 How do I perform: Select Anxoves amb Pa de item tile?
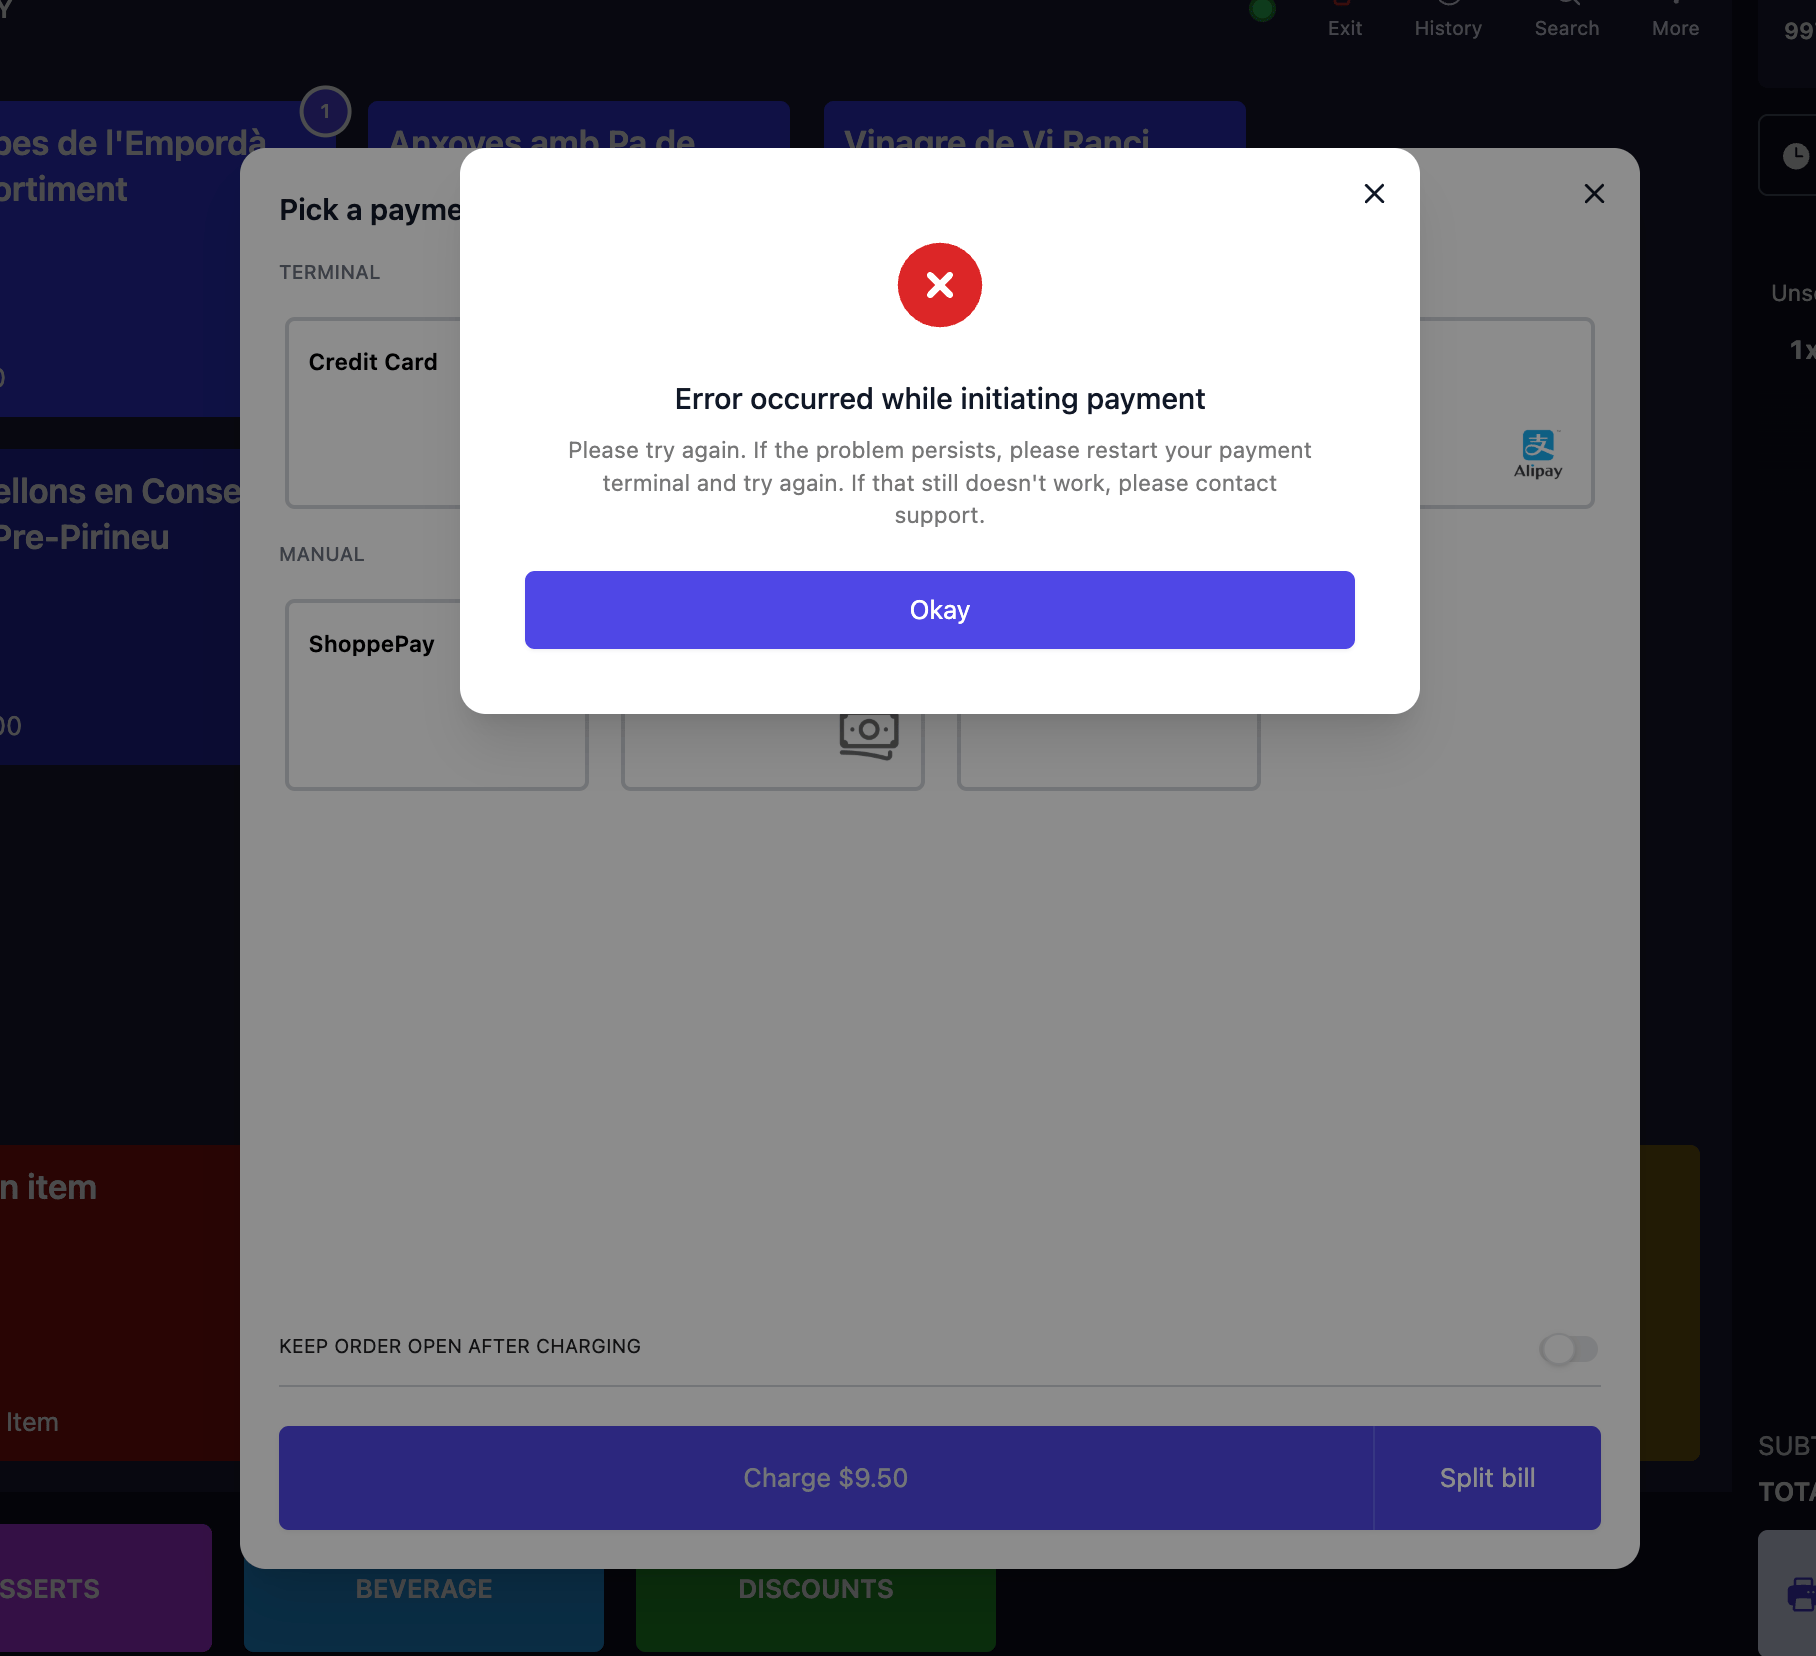pyautogui.click(x=578, y=125)
